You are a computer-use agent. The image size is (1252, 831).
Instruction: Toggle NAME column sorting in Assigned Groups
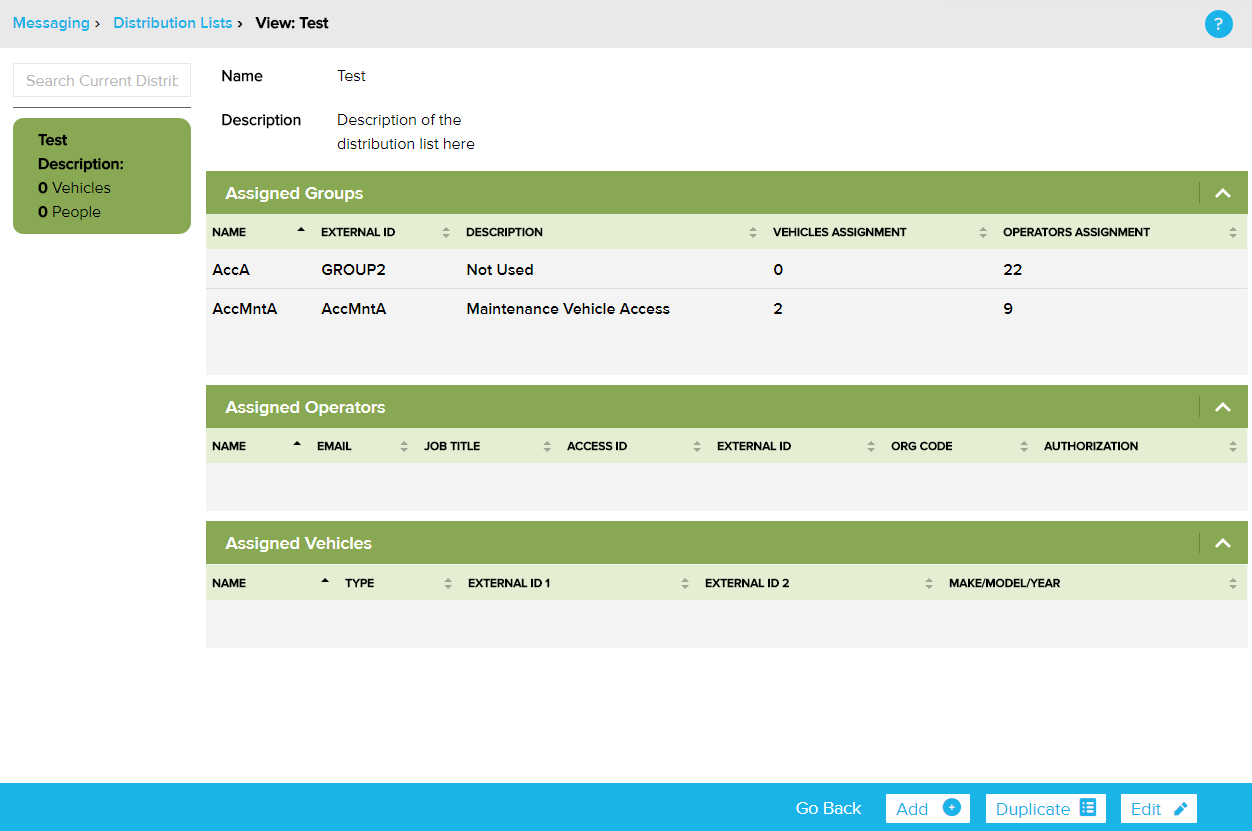click(x=300, y=228)
